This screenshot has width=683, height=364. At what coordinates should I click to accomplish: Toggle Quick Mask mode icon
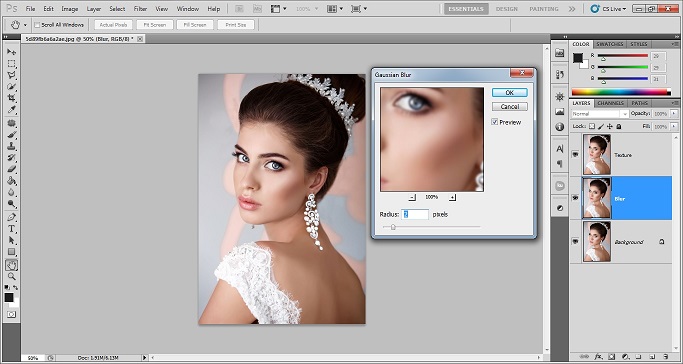(x=11, y=314)
